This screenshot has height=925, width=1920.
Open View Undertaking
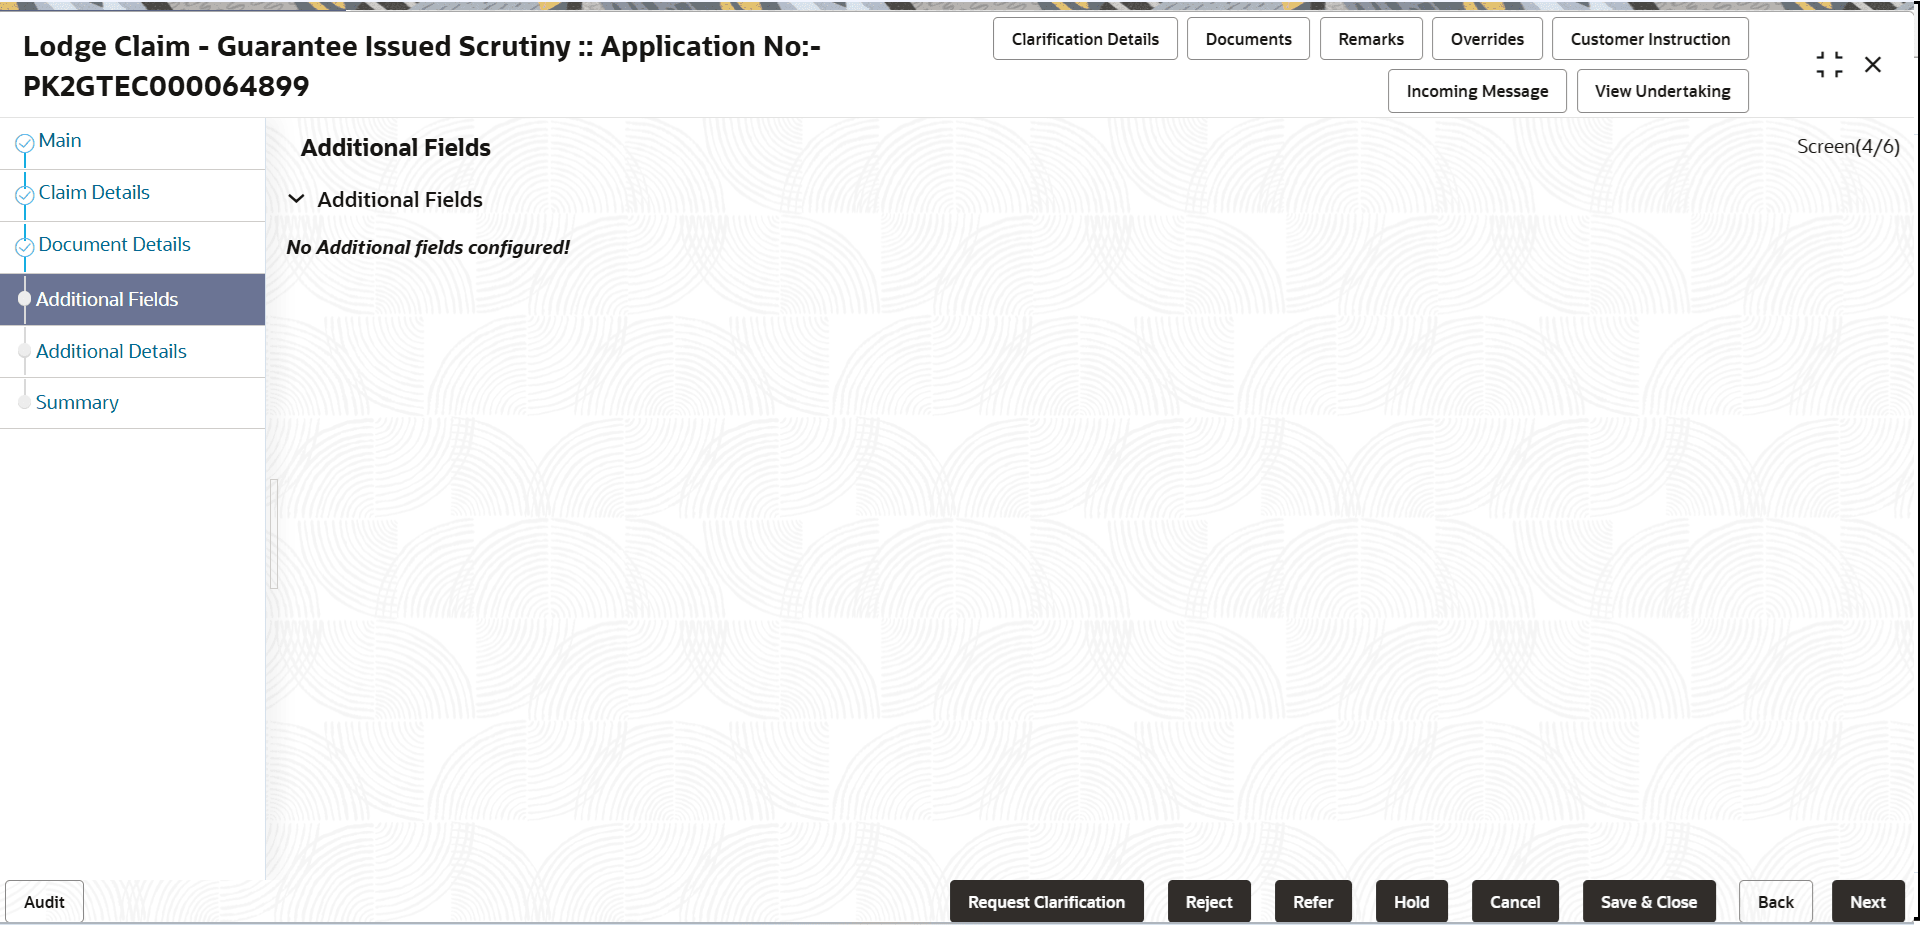coord(1661,90)
